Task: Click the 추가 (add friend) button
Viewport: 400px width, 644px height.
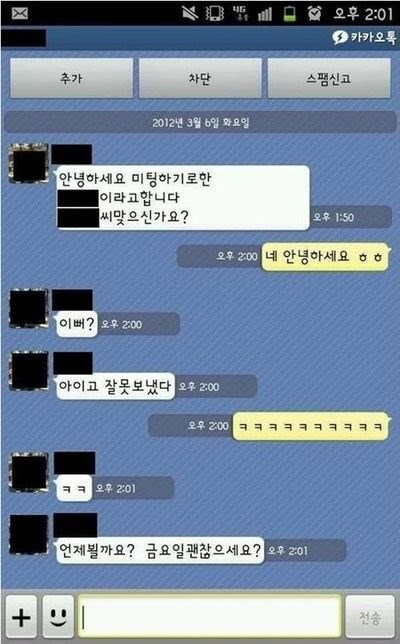Action: [71, 78]
